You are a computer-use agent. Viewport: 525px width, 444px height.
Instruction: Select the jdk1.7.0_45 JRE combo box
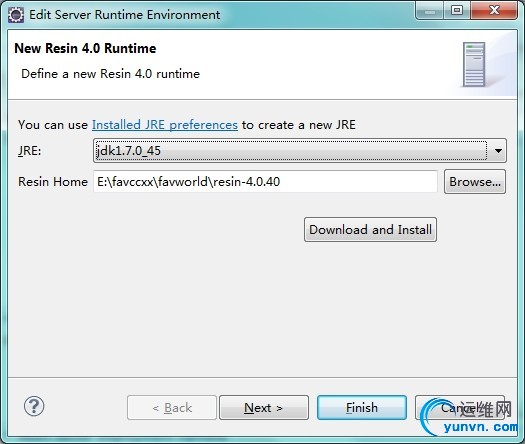[300, 151]
